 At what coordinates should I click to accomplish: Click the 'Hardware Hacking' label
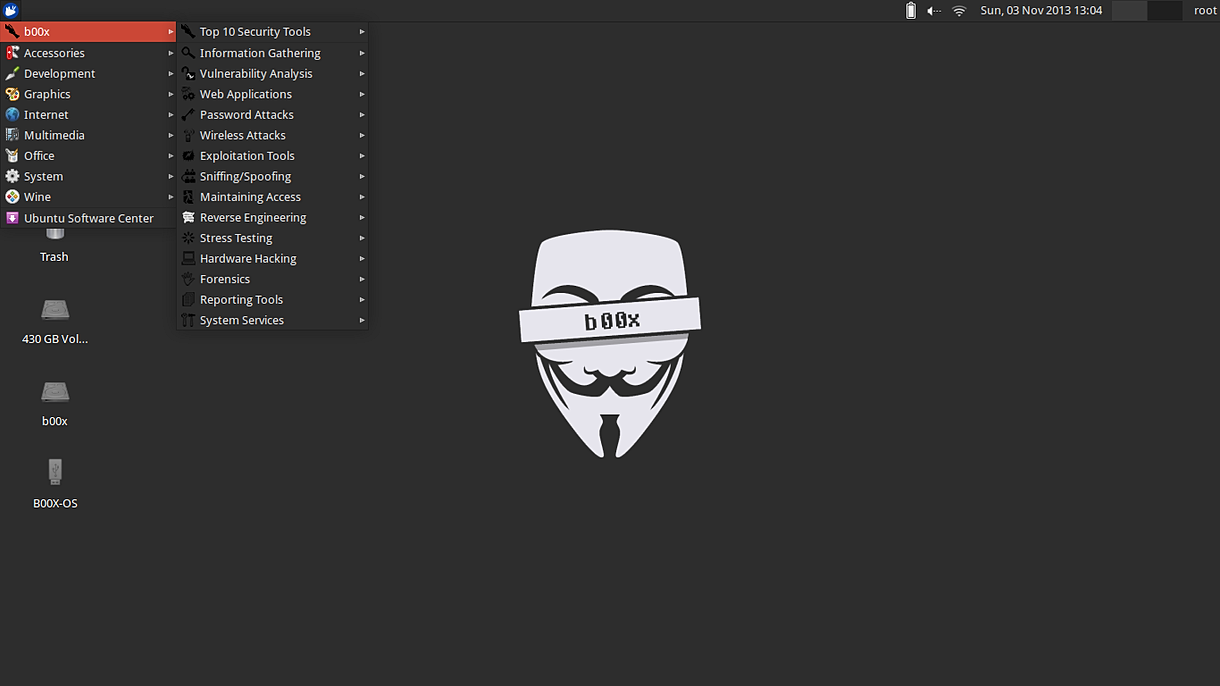pos(248,258)
